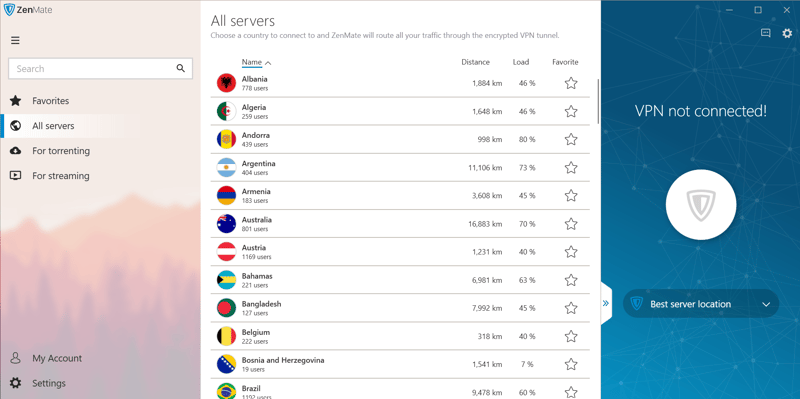Click the Albania flag icon
Screen dimensions: 800x399
click(226, 83)
